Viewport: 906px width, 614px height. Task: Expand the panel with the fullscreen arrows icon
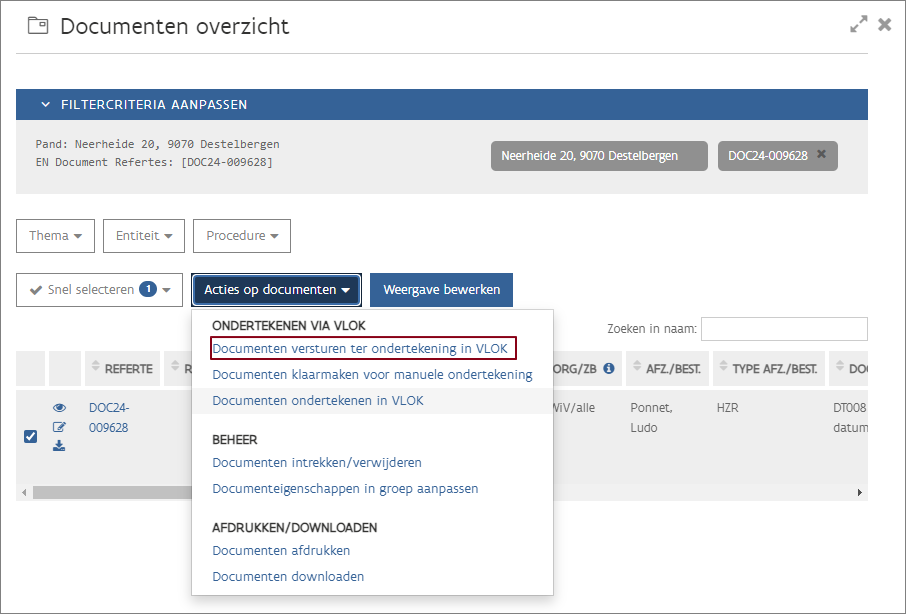tap(858, 25)
